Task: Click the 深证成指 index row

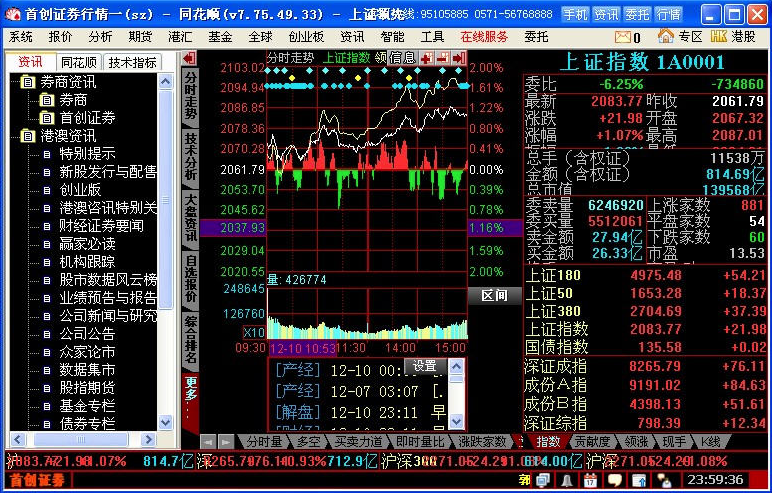Action: (x=645, y=366)
